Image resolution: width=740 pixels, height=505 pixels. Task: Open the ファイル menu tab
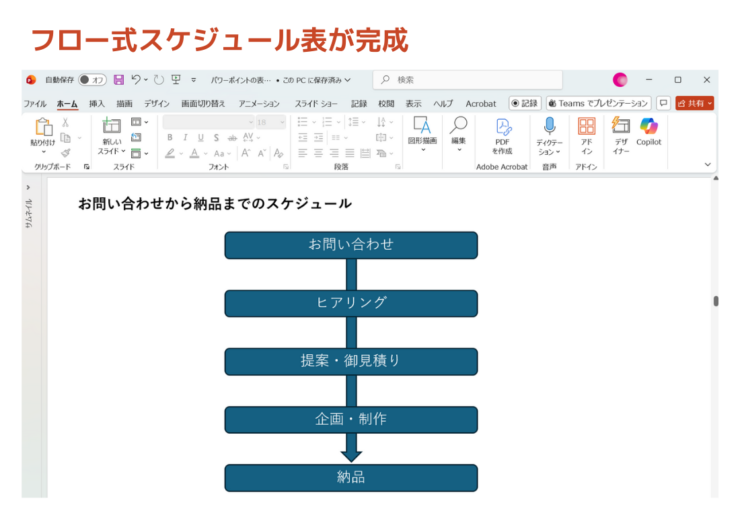point(35,103)
